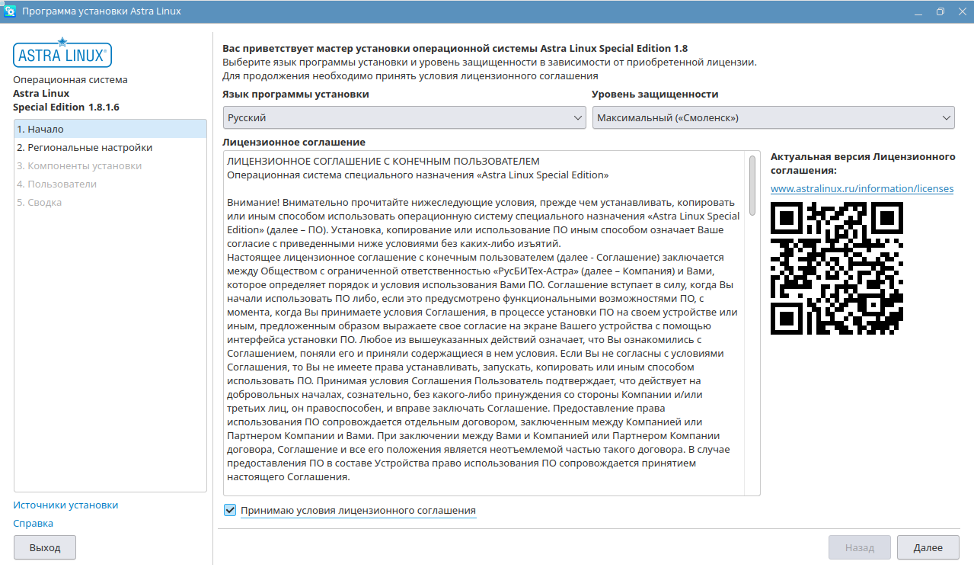The height and width of the screenshot is (575, 974).
Task: Click the Назад button
Action: click(x=858, y=548)
